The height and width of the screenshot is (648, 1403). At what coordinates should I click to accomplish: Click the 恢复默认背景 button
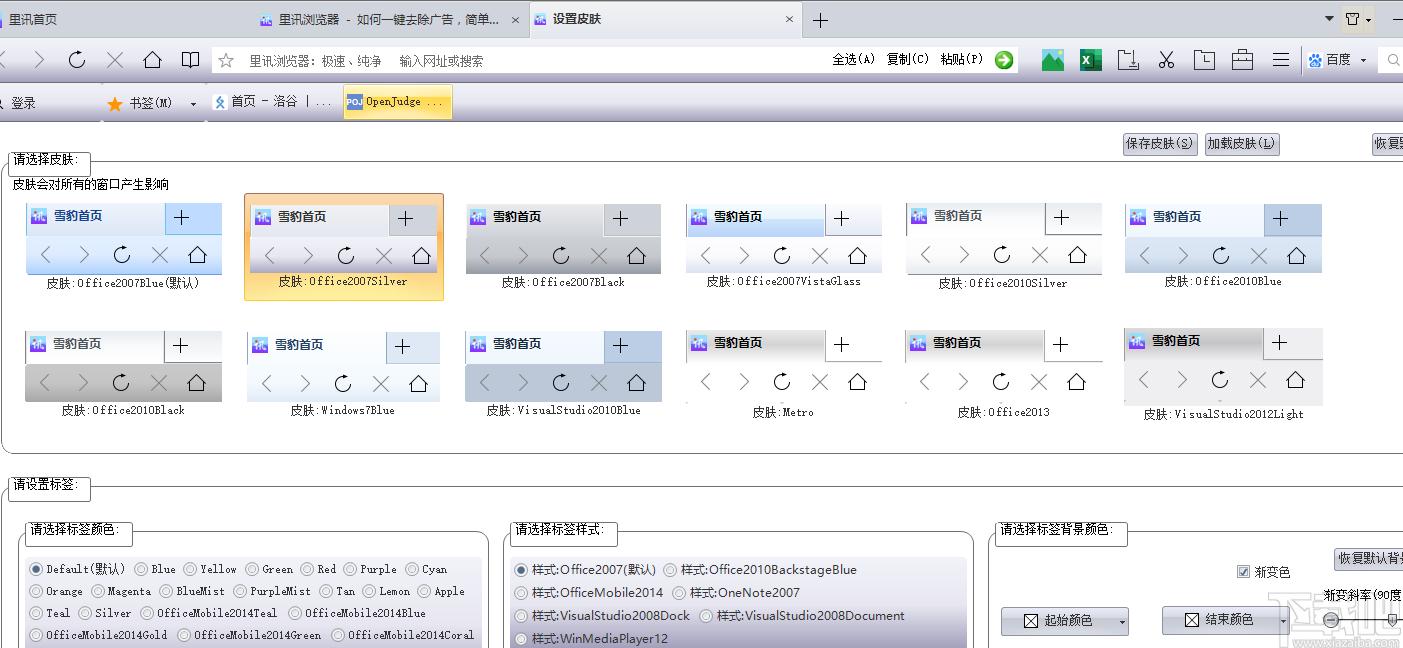pos(1369,558)
